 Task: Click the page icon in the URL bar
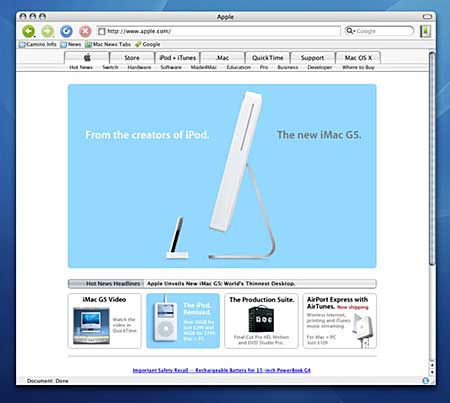[102, 31]
